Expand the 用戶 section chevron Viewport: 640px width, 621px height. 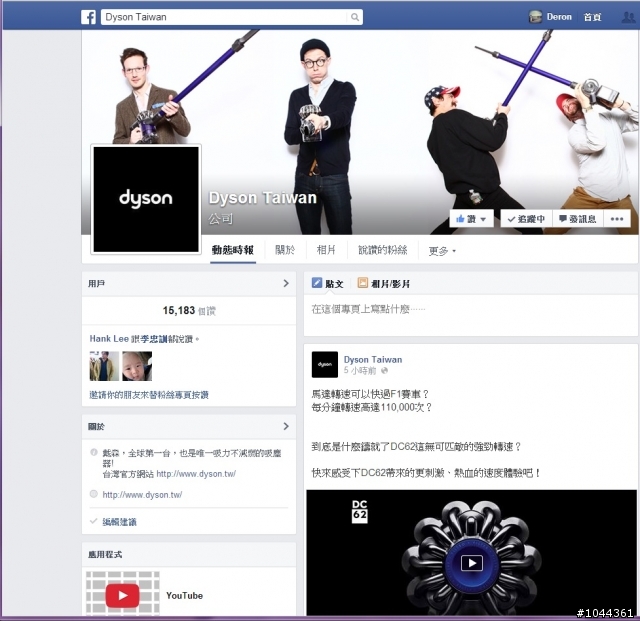(286, 283)
